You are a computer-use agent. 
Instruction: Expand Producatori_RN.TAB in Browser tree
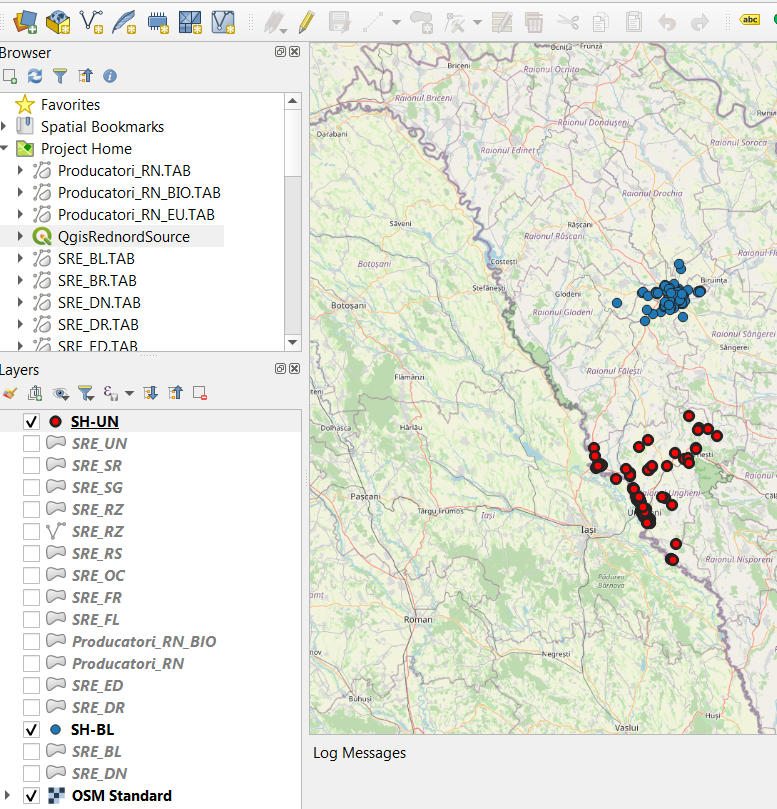click(21, 171)
